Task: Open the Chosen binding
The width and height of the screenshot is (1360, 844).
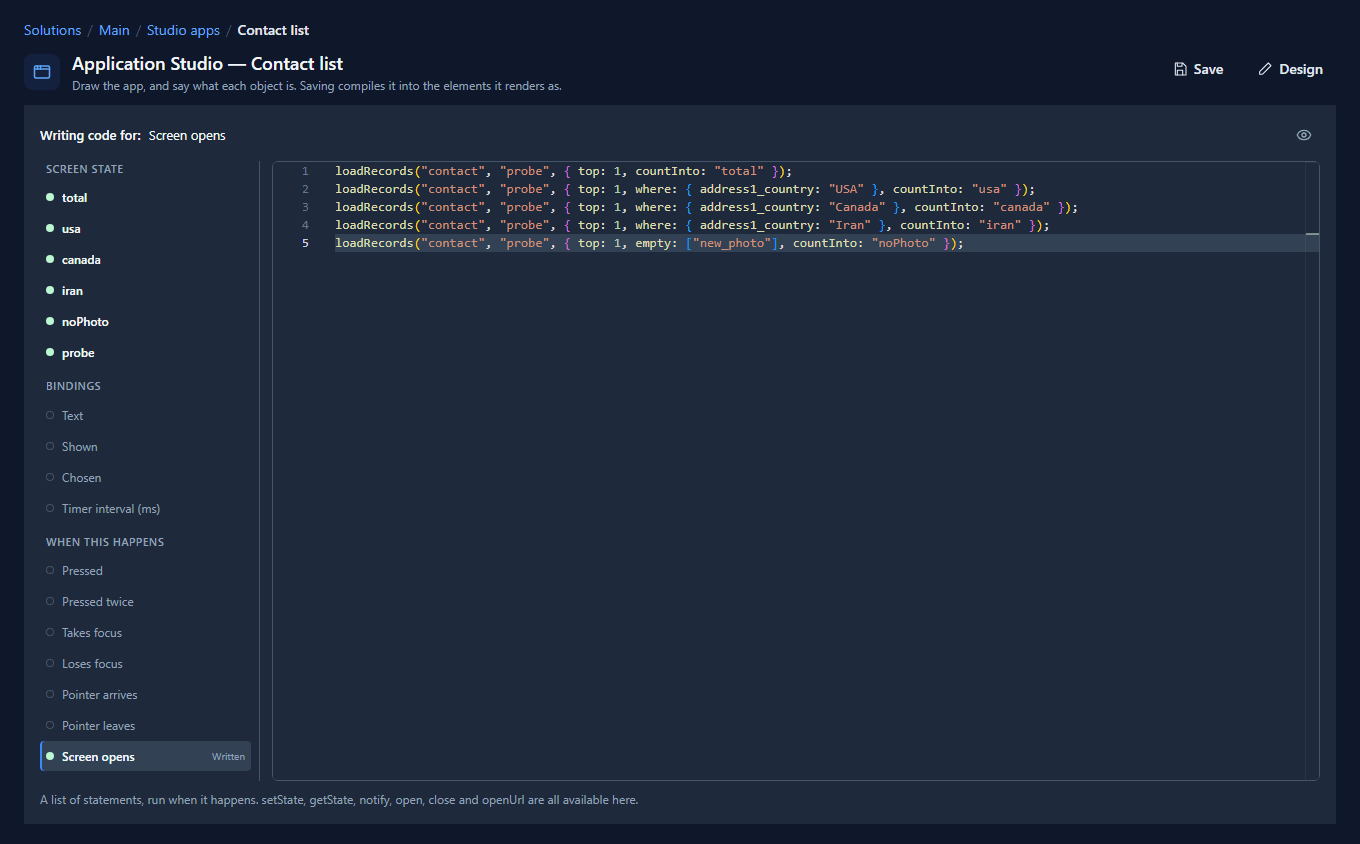Action: tap(145, 478)
